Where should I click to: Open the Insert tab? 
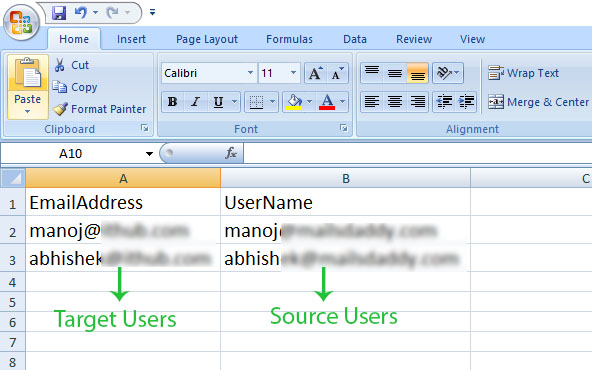[x=131, y=39]
